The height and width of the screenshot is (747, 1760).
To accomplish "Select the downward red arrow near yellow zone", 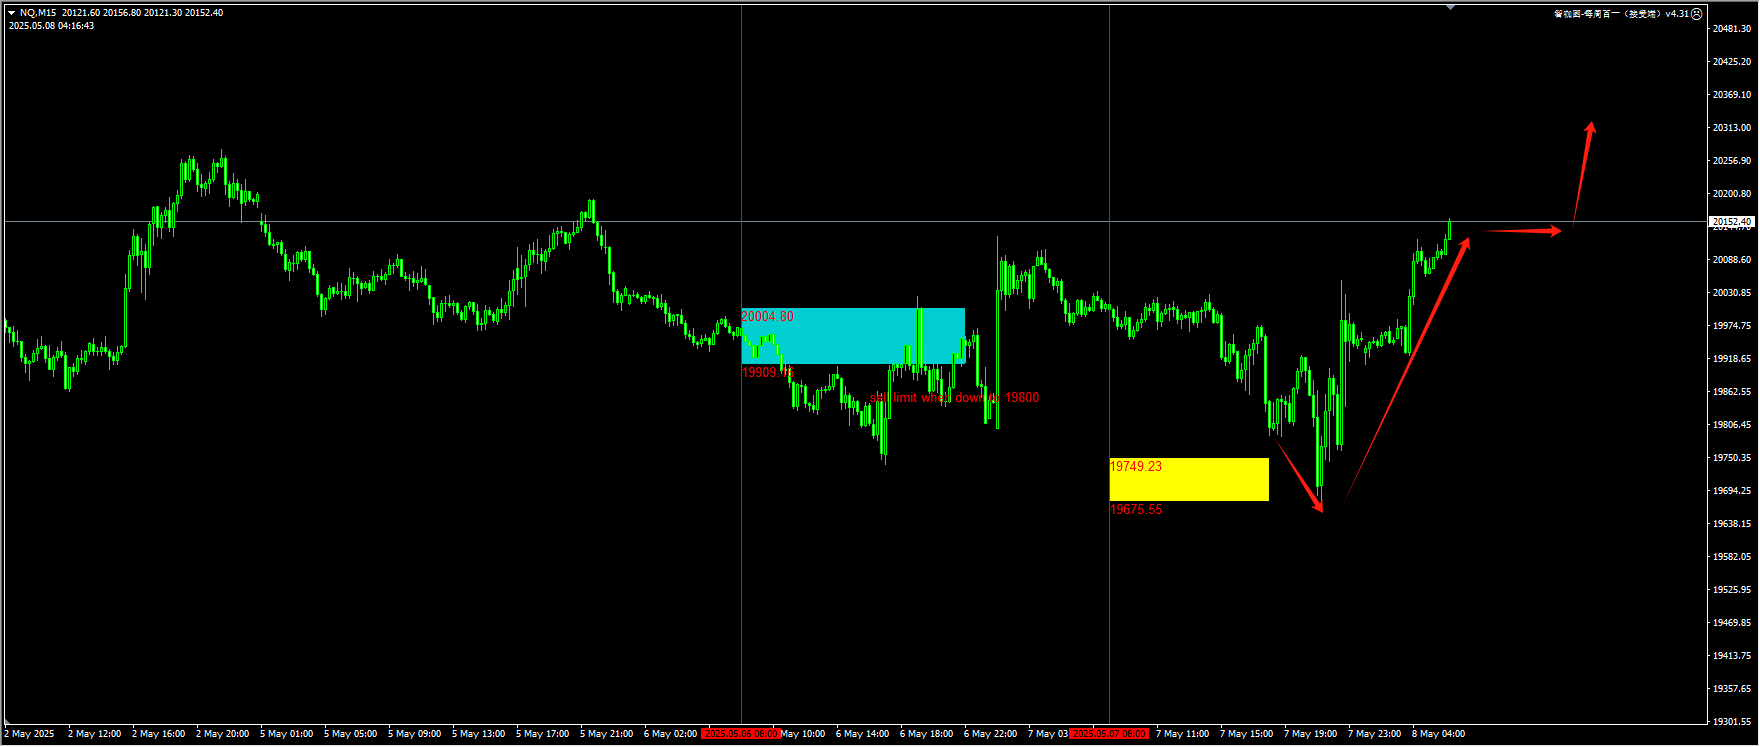I will [1298, 474].
